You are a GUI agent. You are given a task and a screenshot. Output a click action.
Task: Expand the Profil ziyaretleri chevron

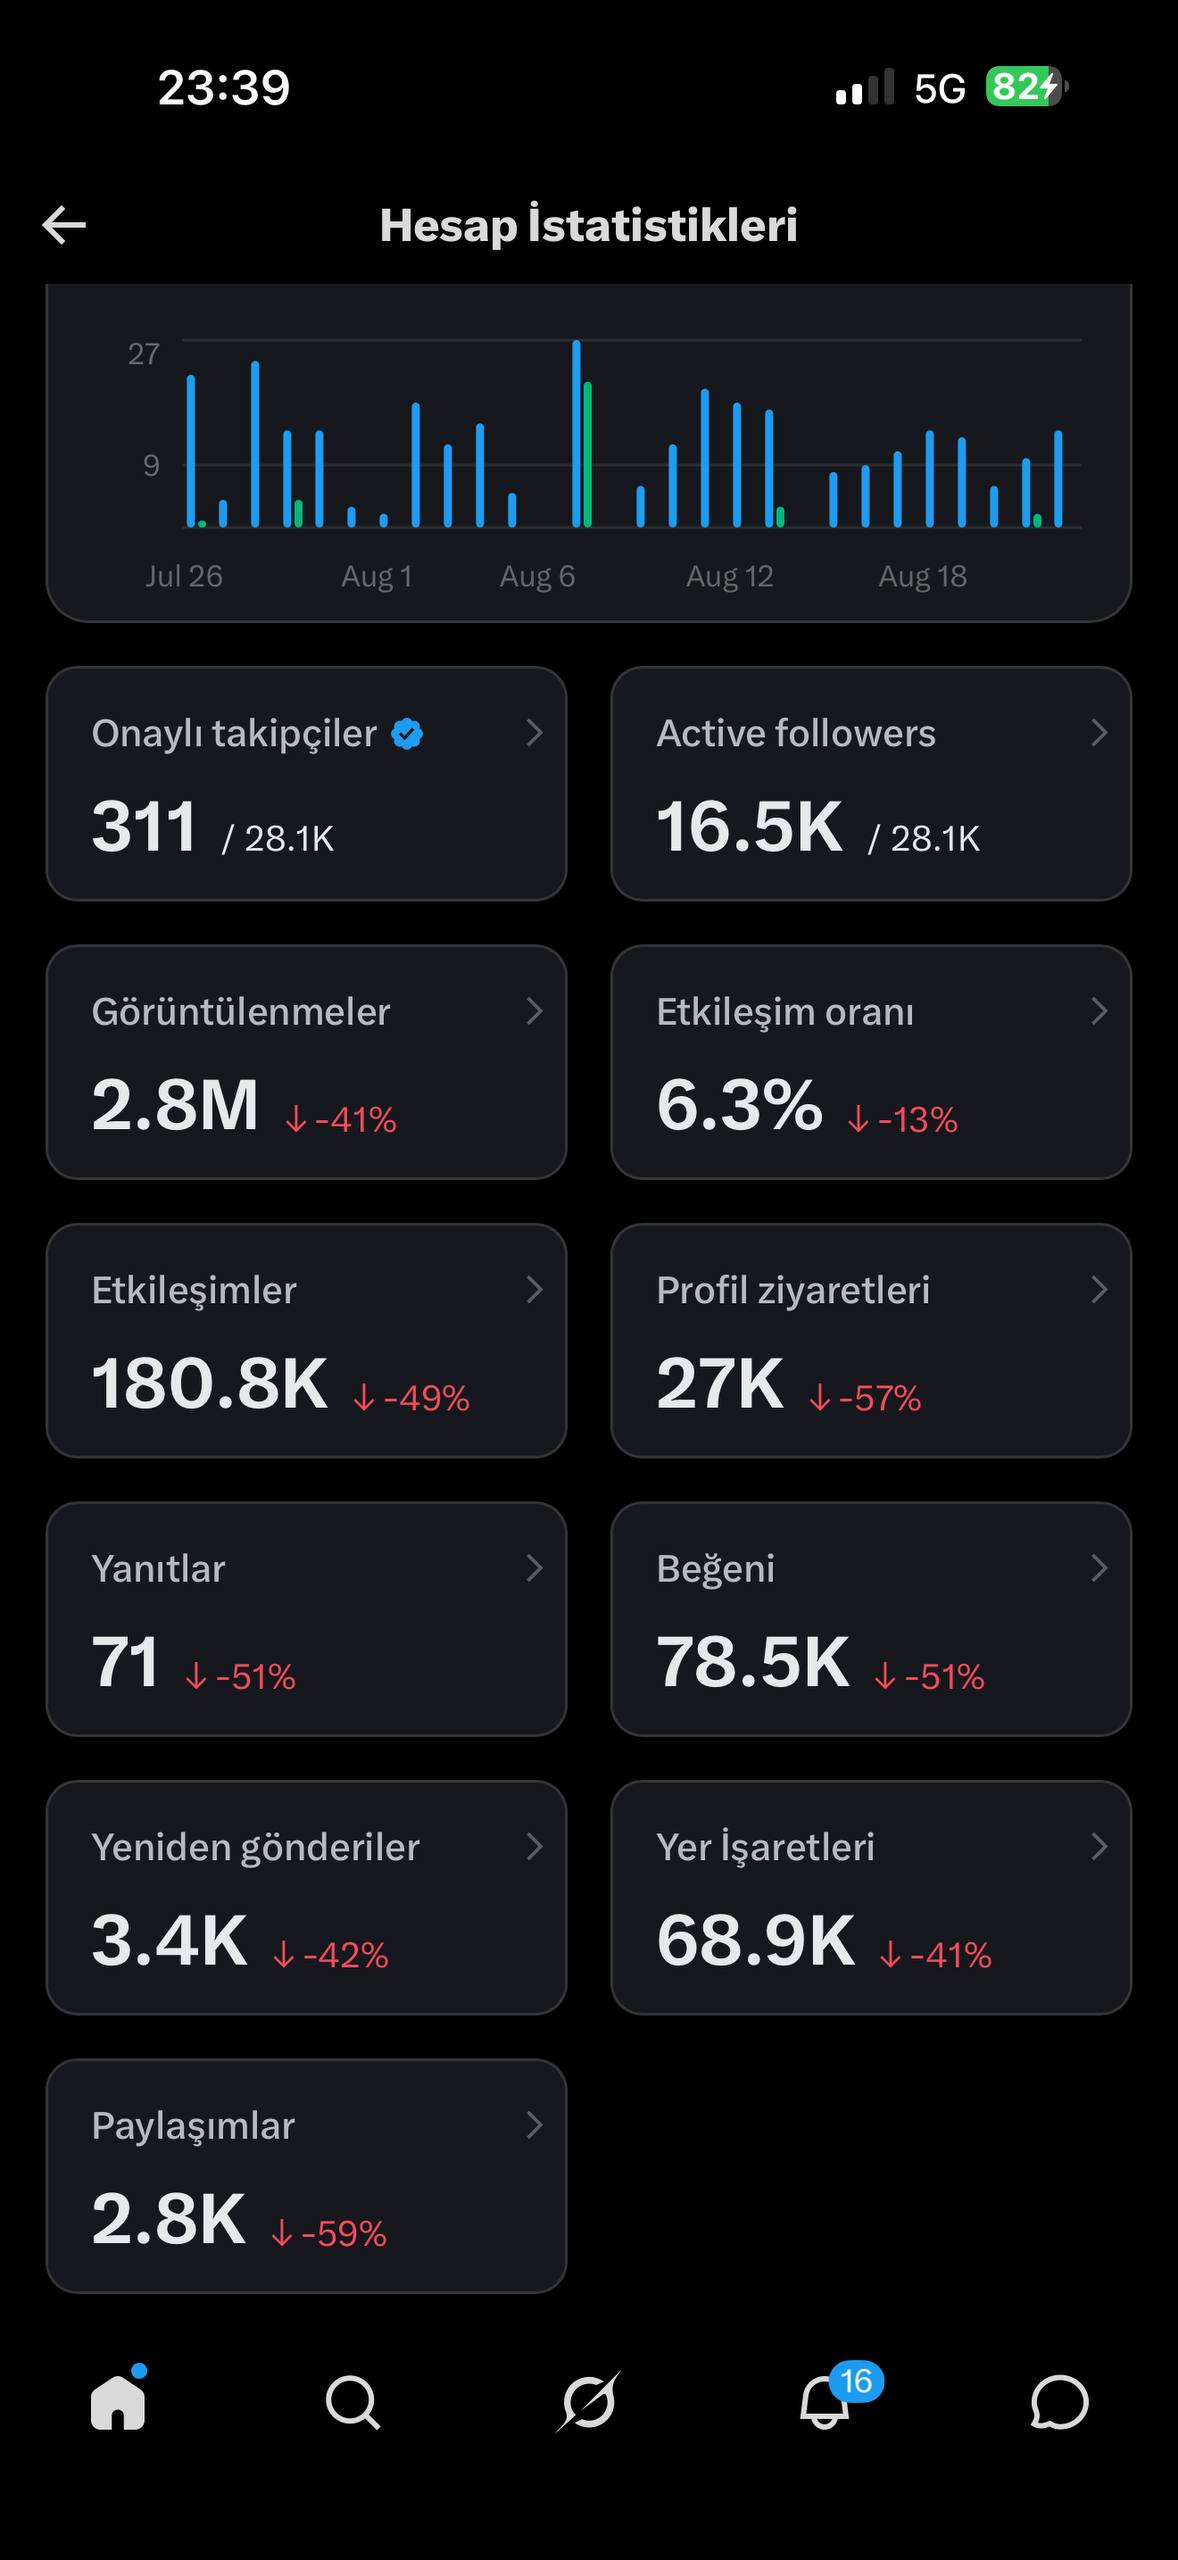[x=1099, y=1289]
